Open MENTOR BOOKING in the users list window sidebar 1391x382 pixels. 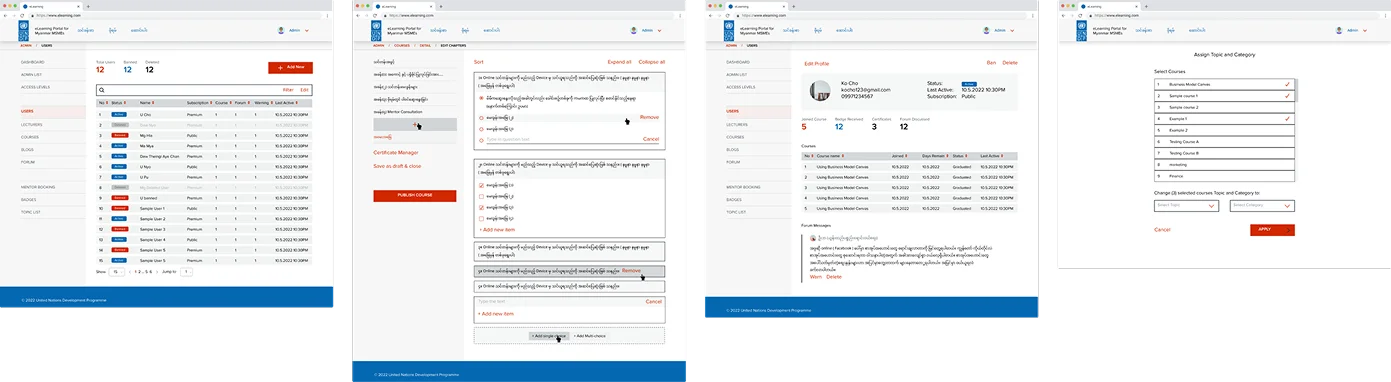[37, 187]
